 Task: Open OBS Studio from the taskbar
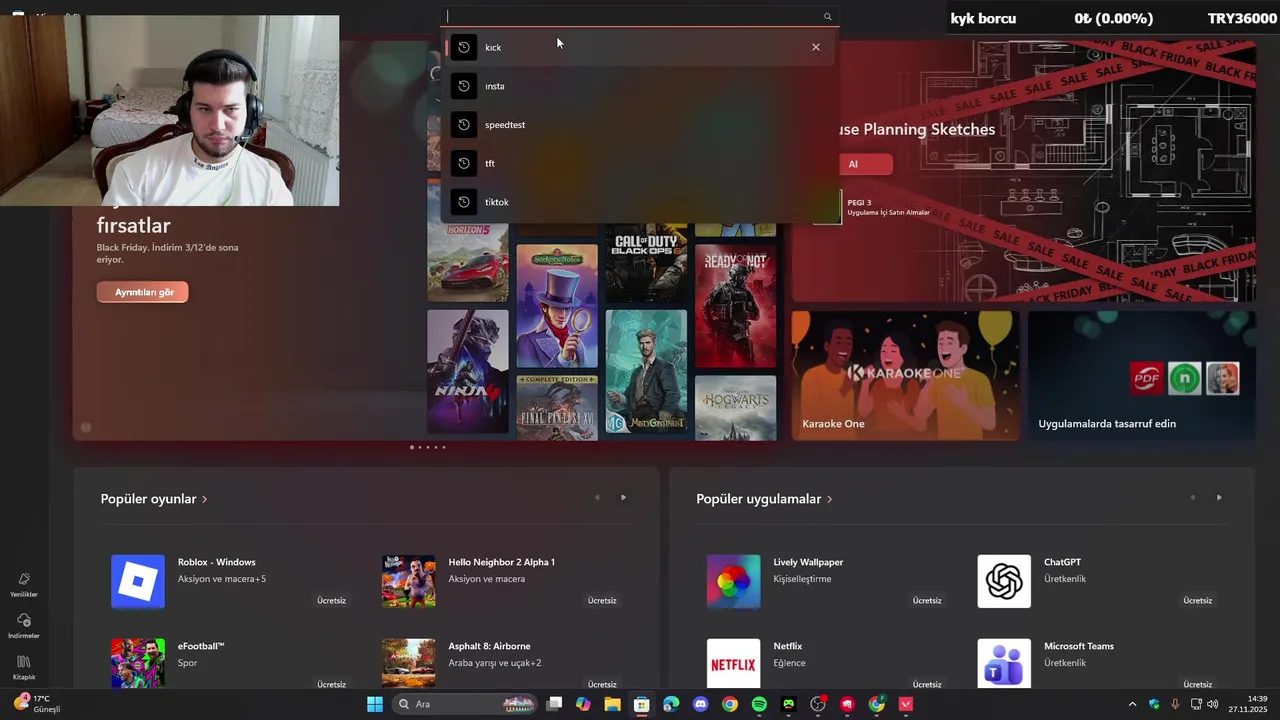pyautogui.click(x=818, y=704)
